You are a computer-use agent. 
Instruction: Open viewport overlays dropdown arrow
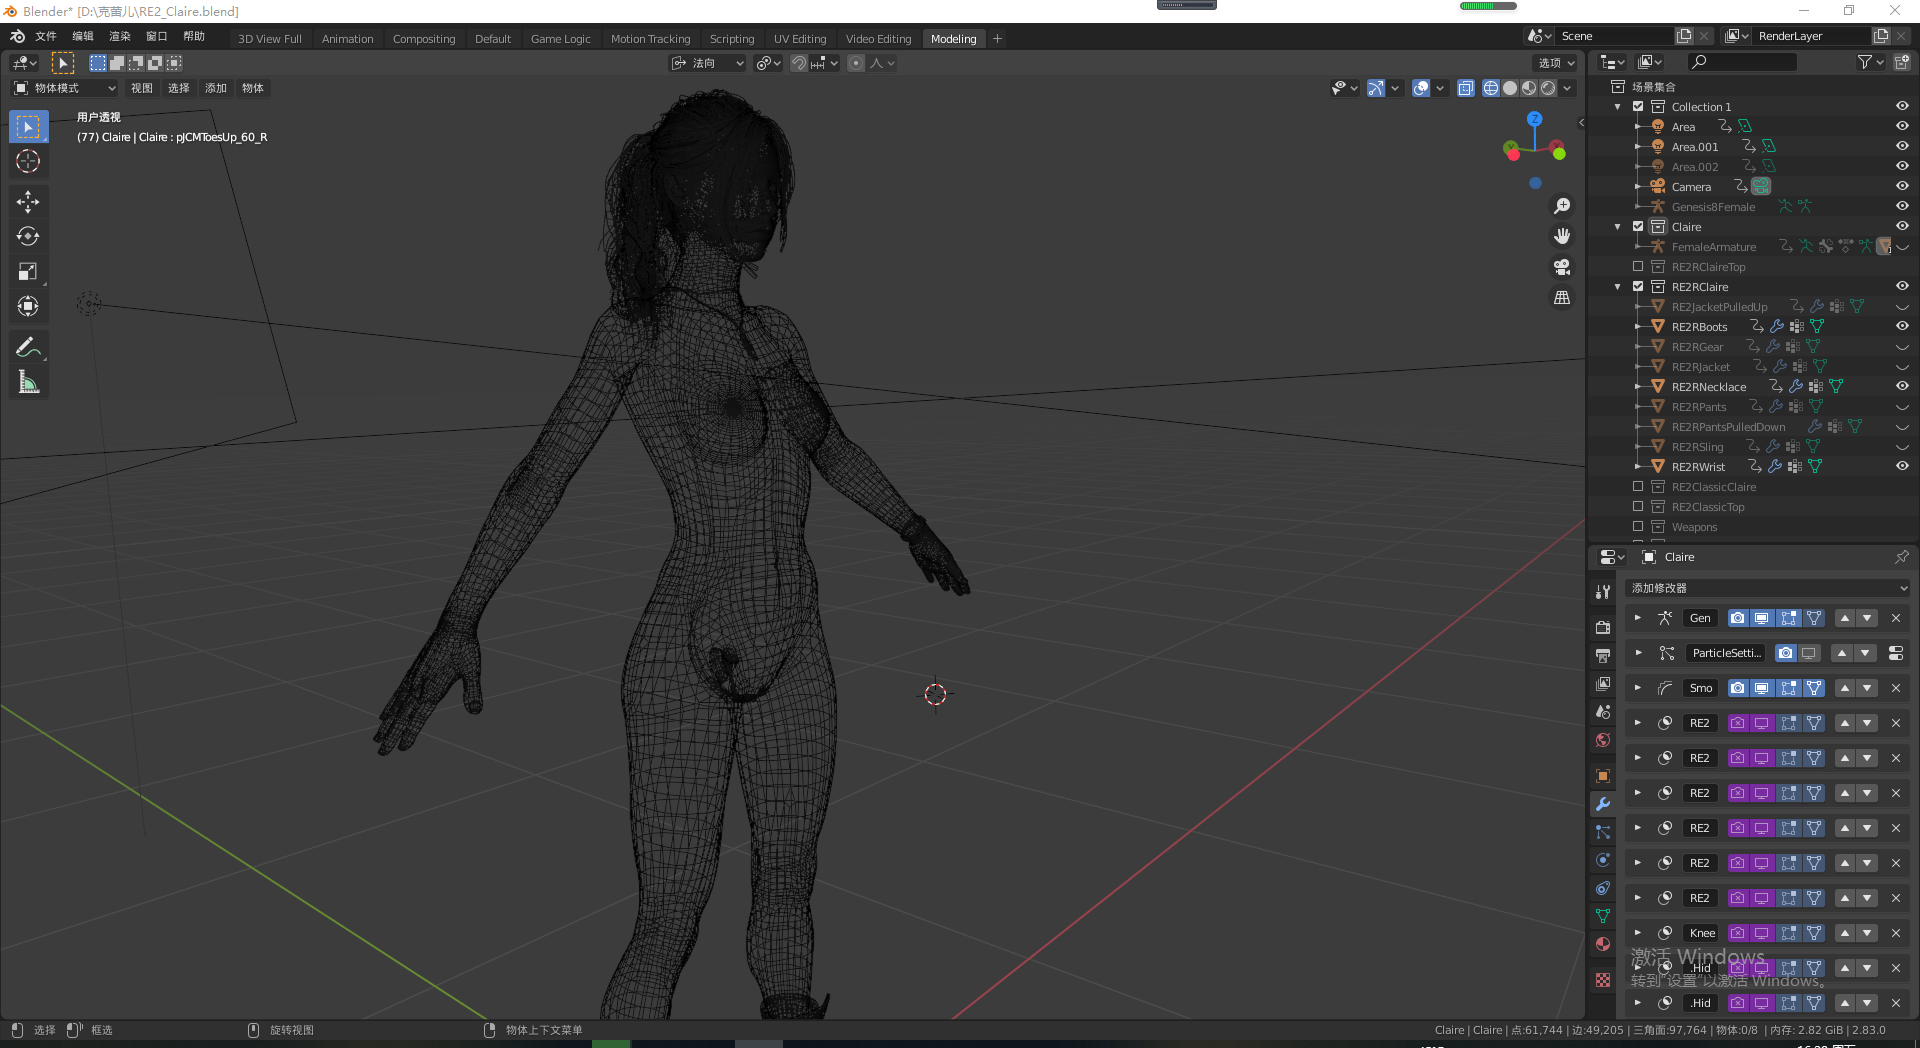coord(1440,88)
